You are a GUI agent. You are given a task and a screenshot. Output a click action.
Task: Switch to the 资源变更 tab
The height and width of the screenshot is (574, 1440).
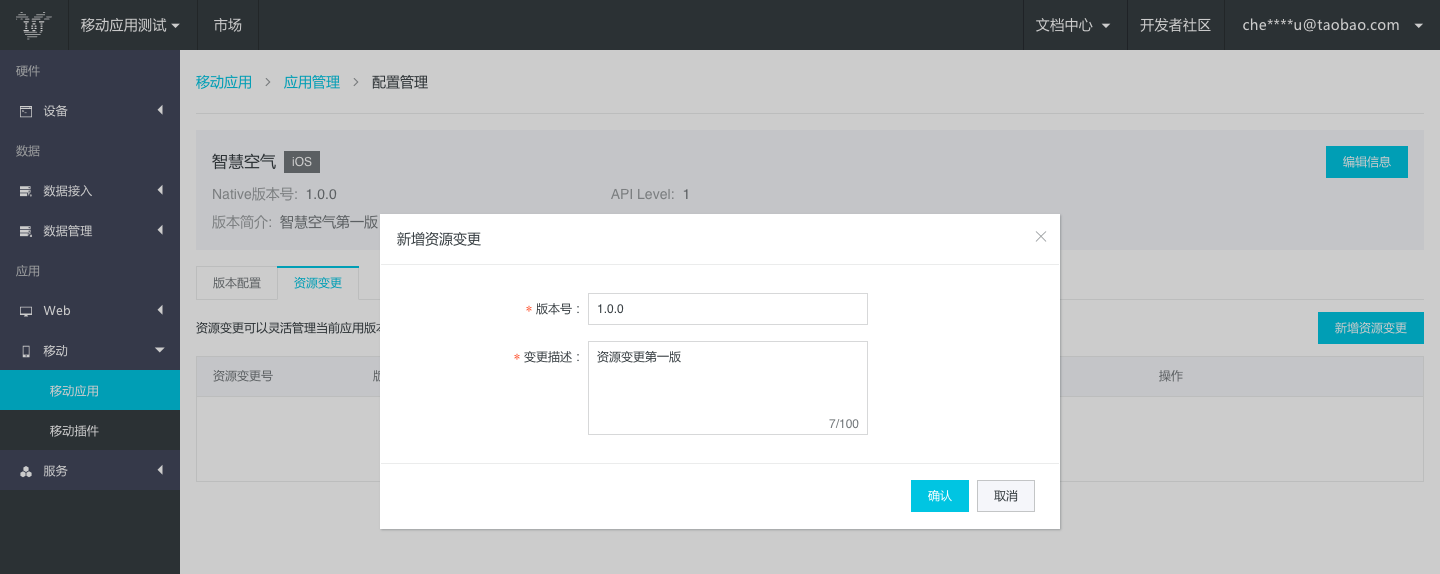318,283
